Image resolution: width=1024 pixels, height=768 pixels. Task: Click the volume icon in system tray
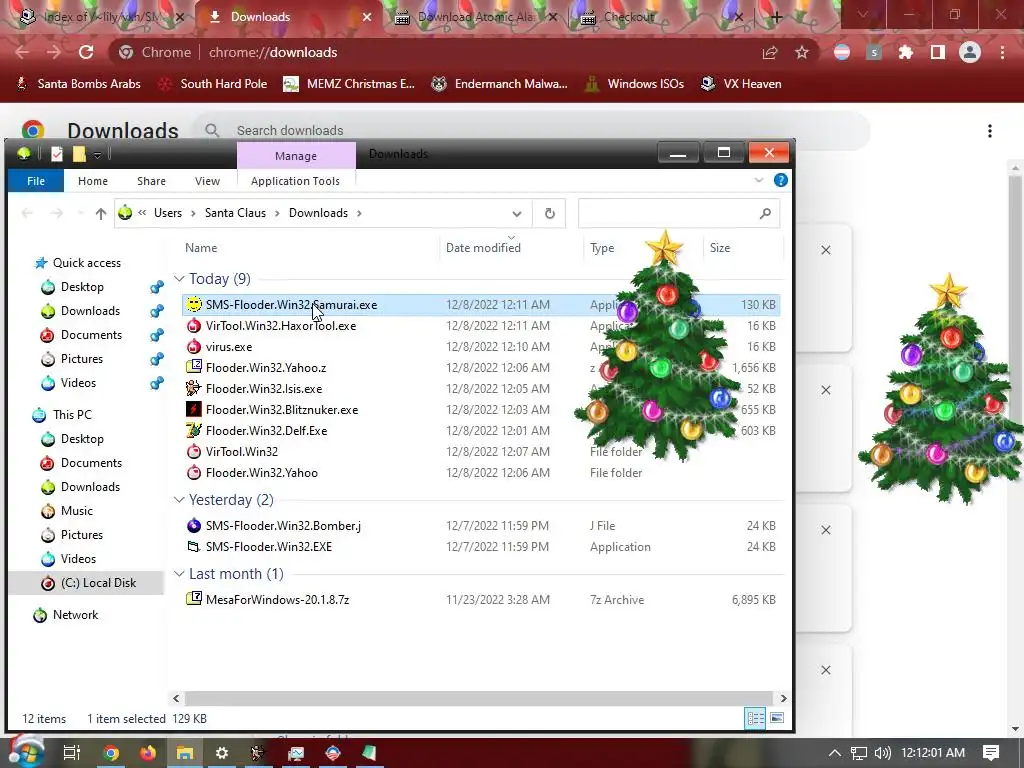tap(882, 753)
